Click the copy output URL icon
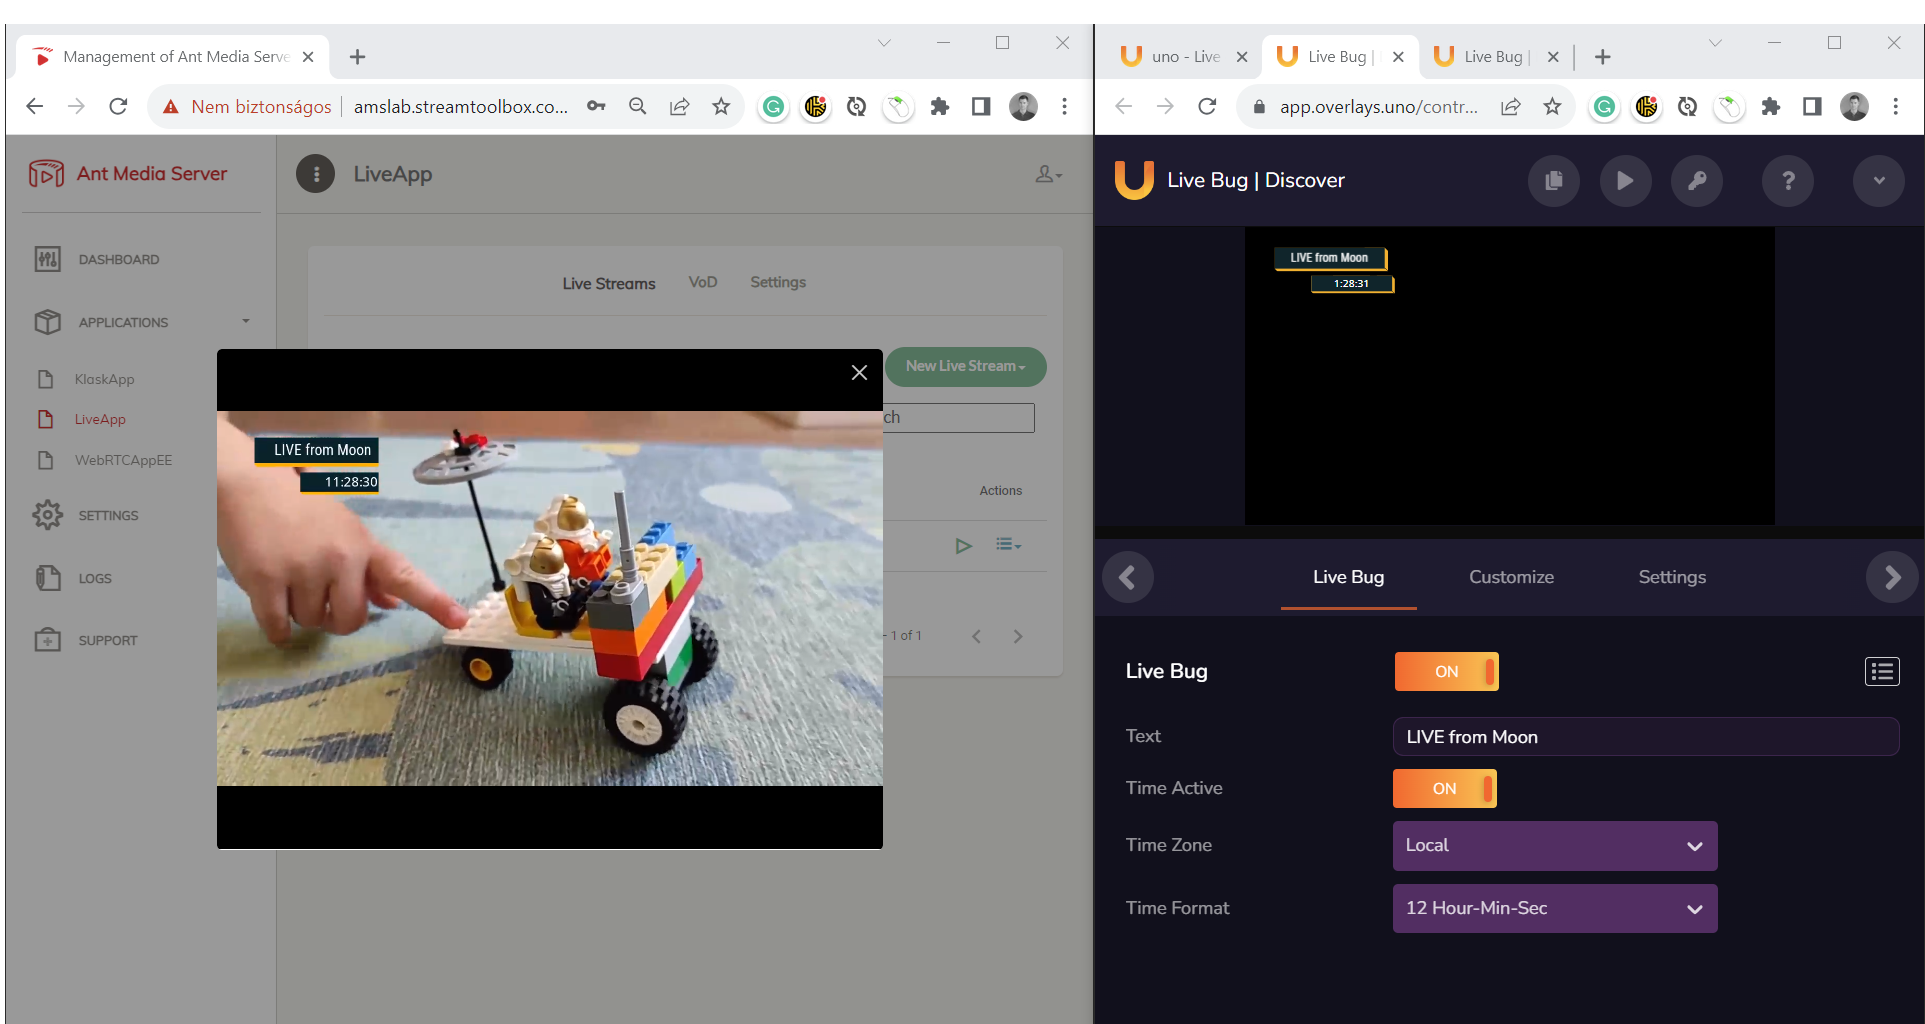This screenshot has height=1024, width=1925. point(1553,181)
